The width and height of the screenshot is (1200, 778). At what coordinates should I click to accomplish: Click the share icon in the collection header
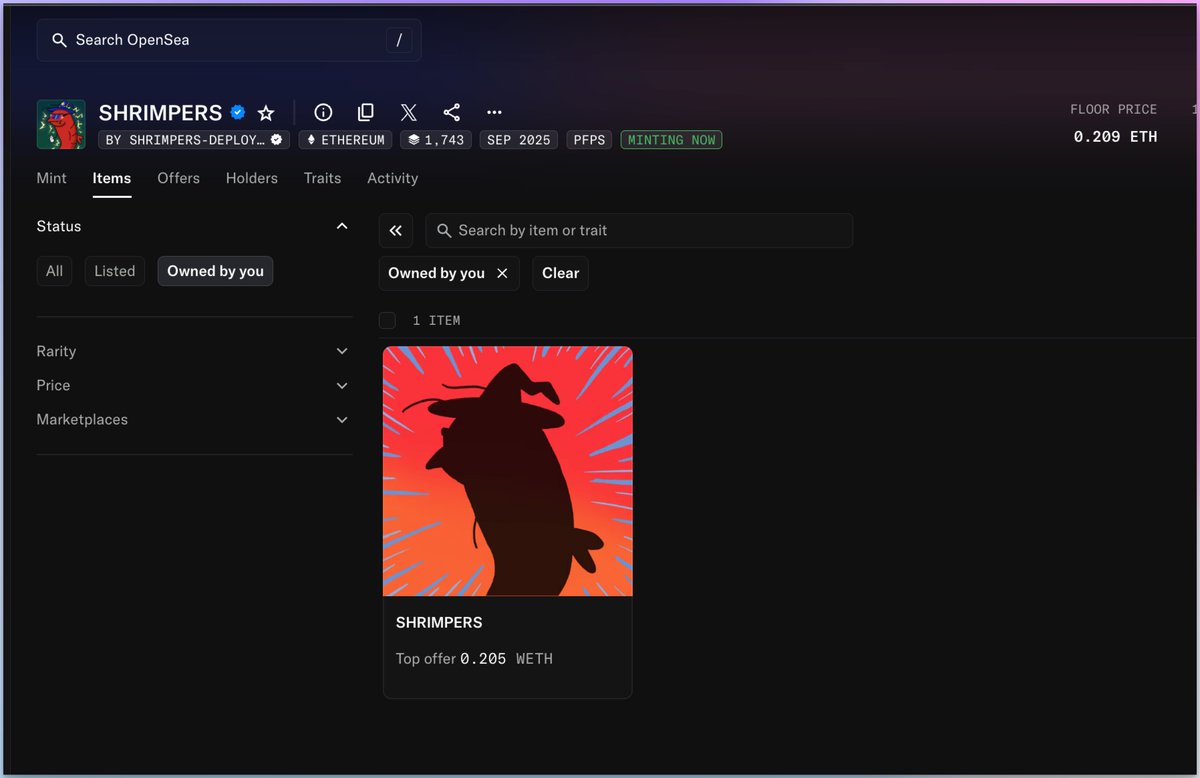pyautogui.click(x=451, y=112)
